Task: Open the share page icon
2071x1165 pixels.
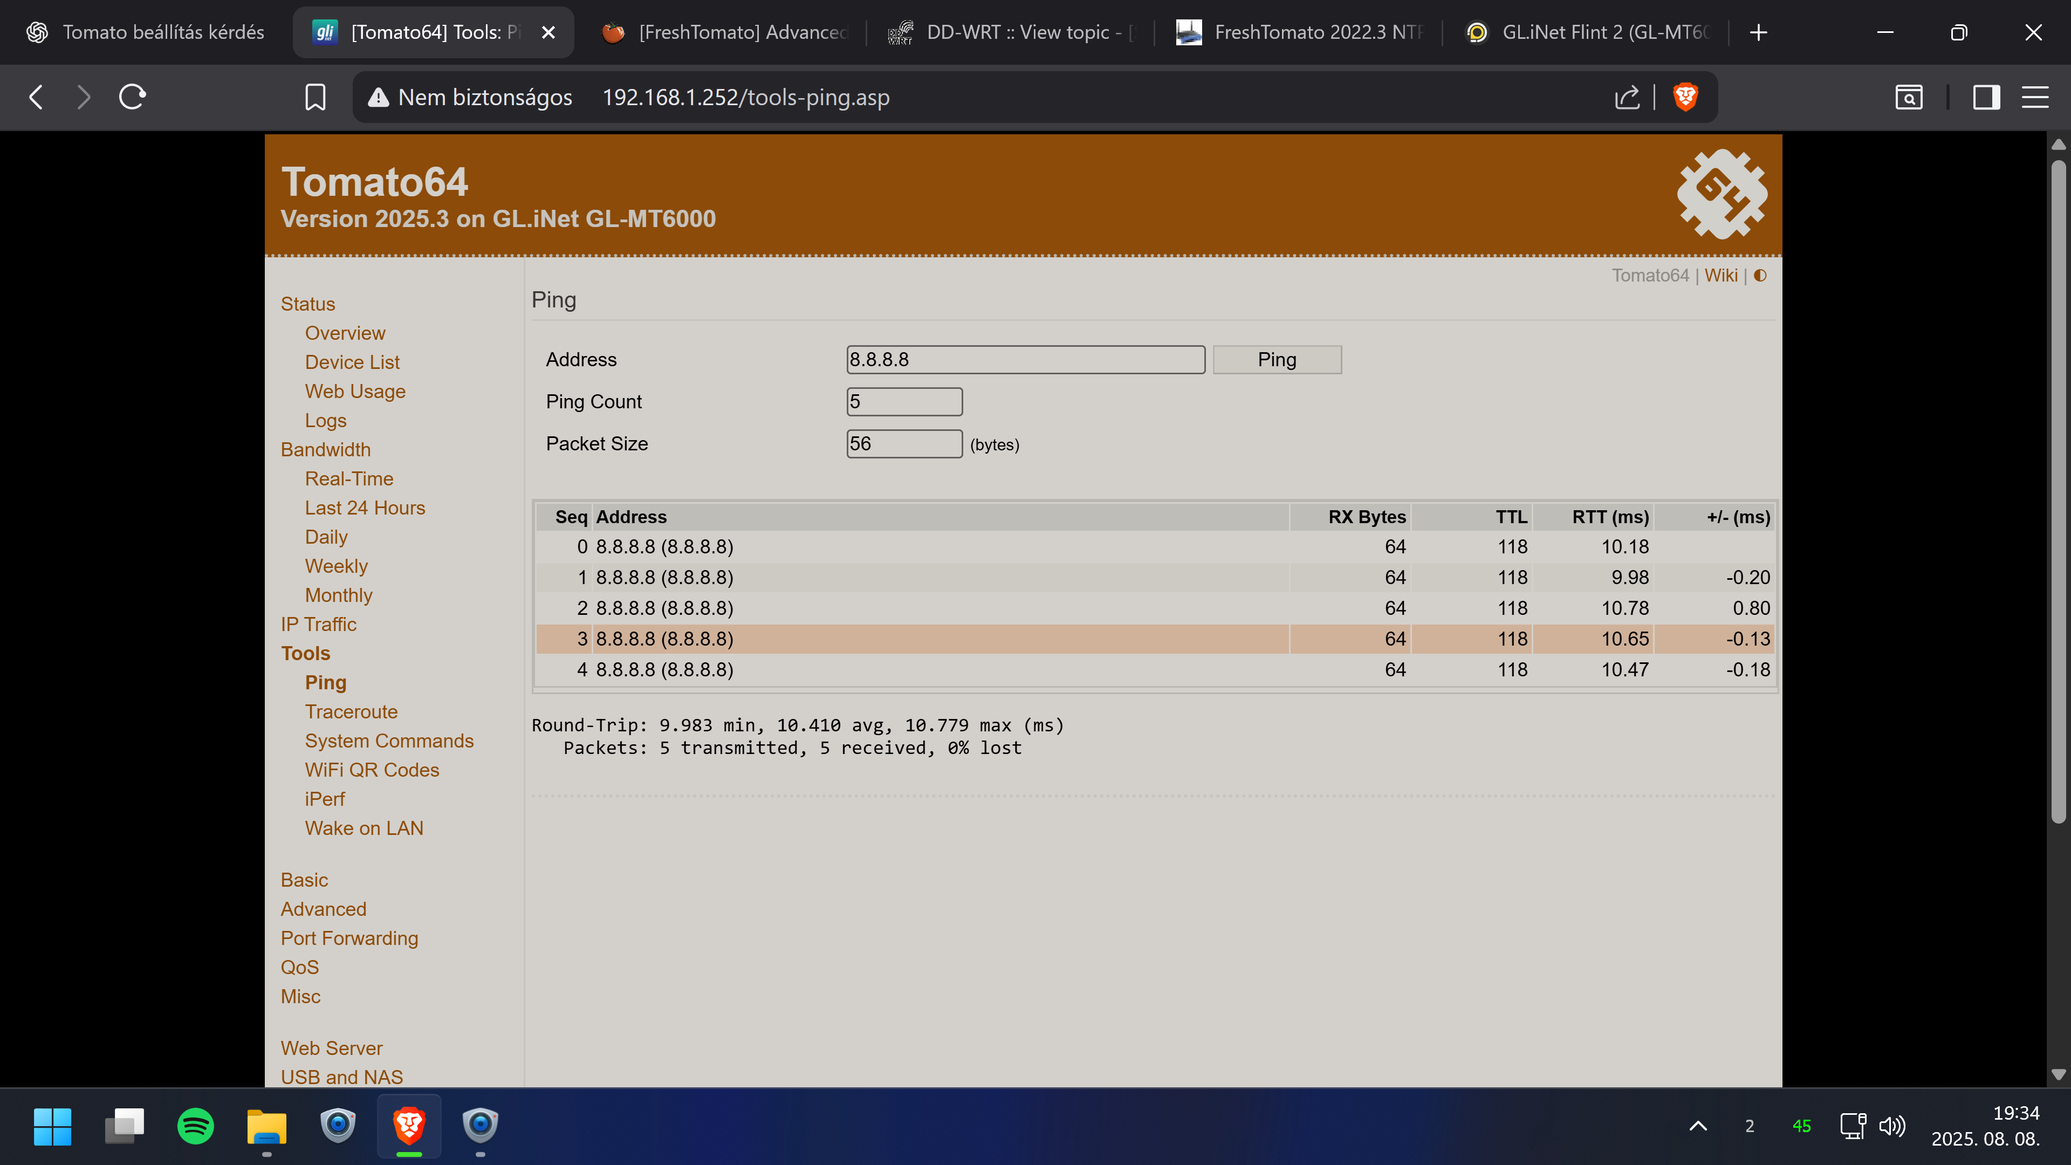Action: pyautogui.click(x=1627, y=97)
